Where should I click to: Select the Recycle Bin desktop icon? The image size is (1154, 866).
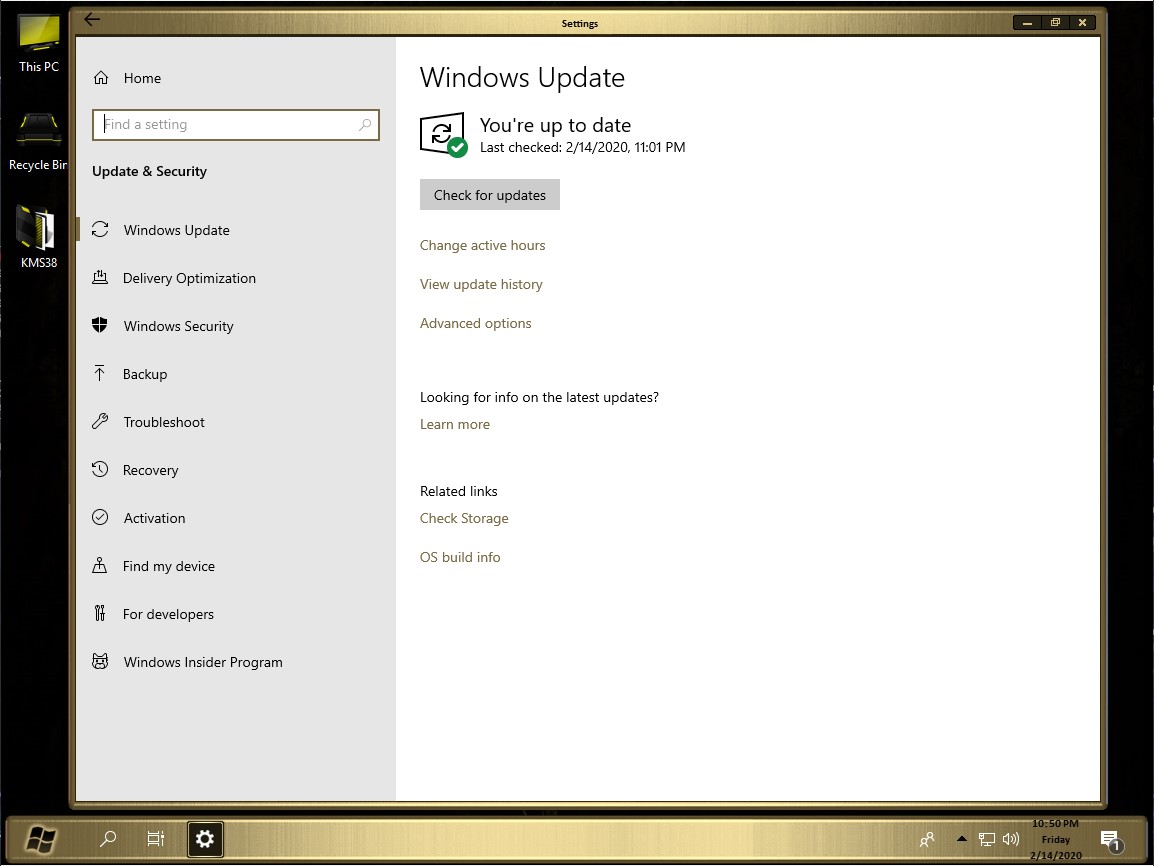pyautogui.click(x=38, y=142)
